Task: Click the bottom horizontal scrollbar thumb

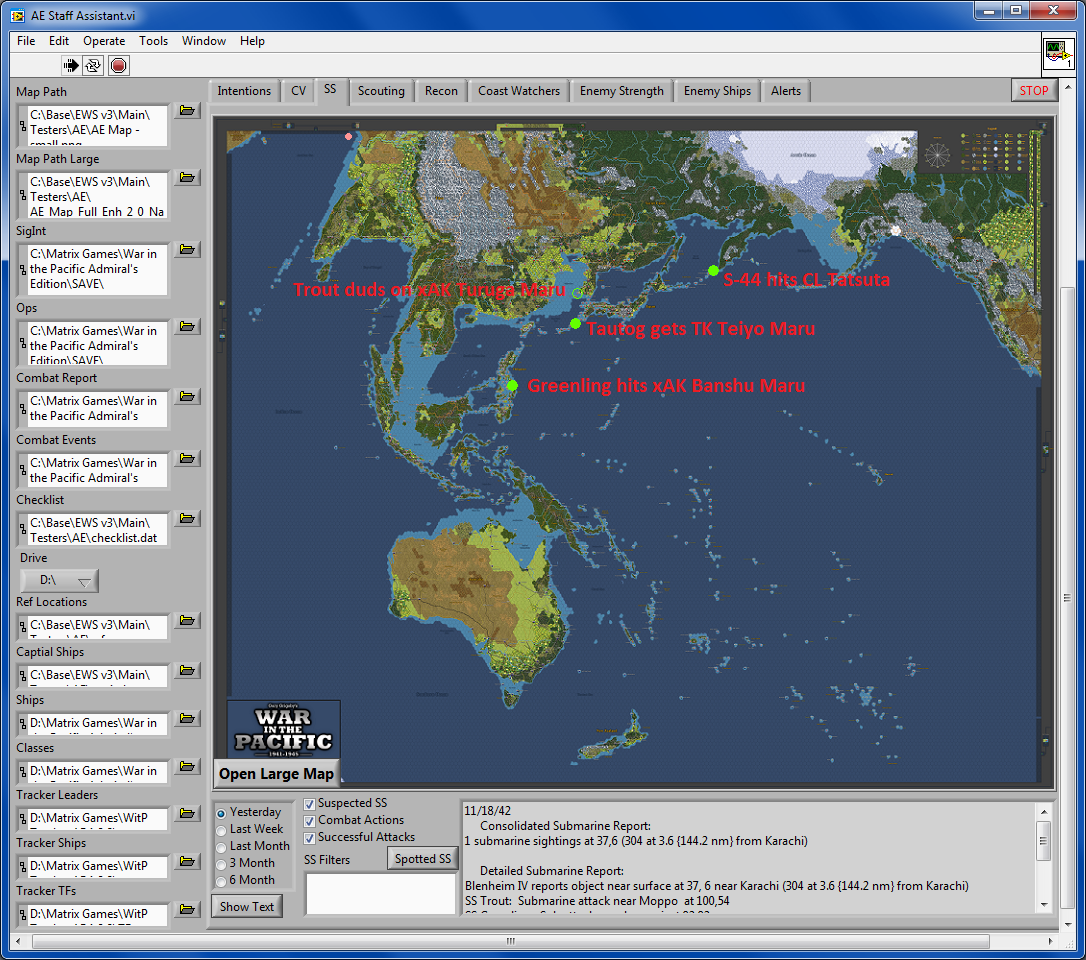Action: point(510,941)
